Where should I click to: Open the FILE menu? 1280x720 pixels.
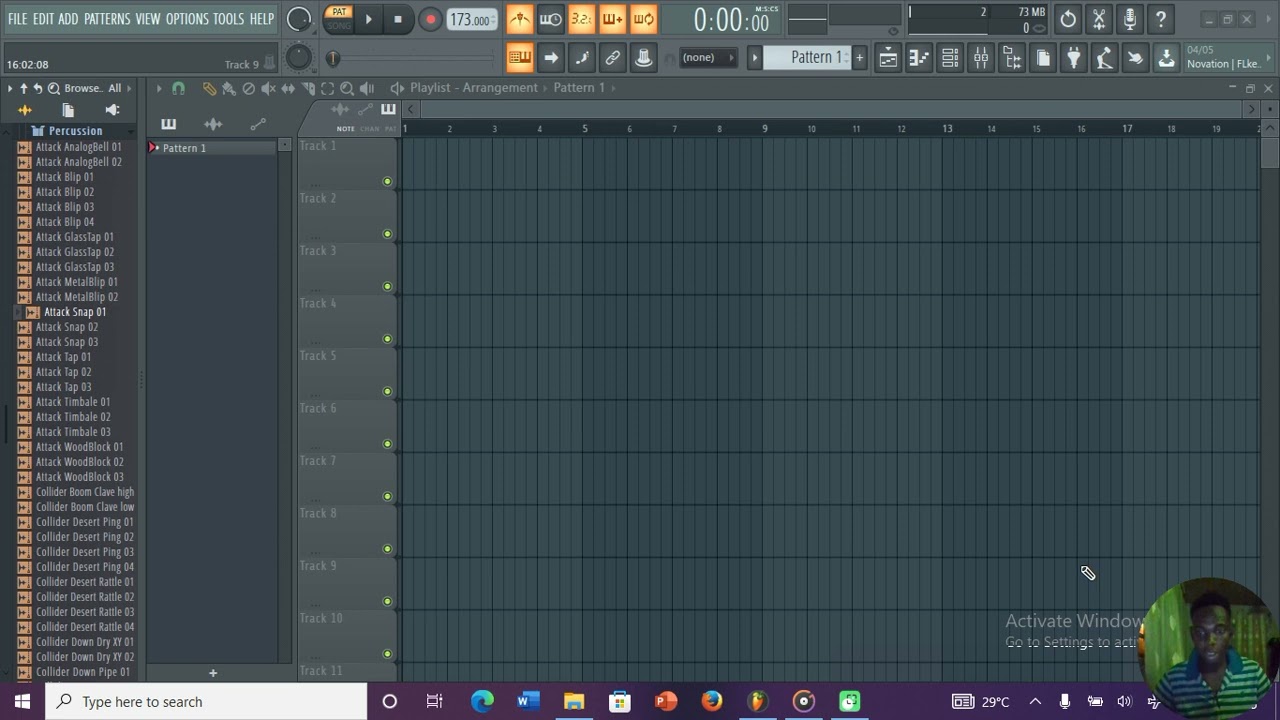click(18, 19)
